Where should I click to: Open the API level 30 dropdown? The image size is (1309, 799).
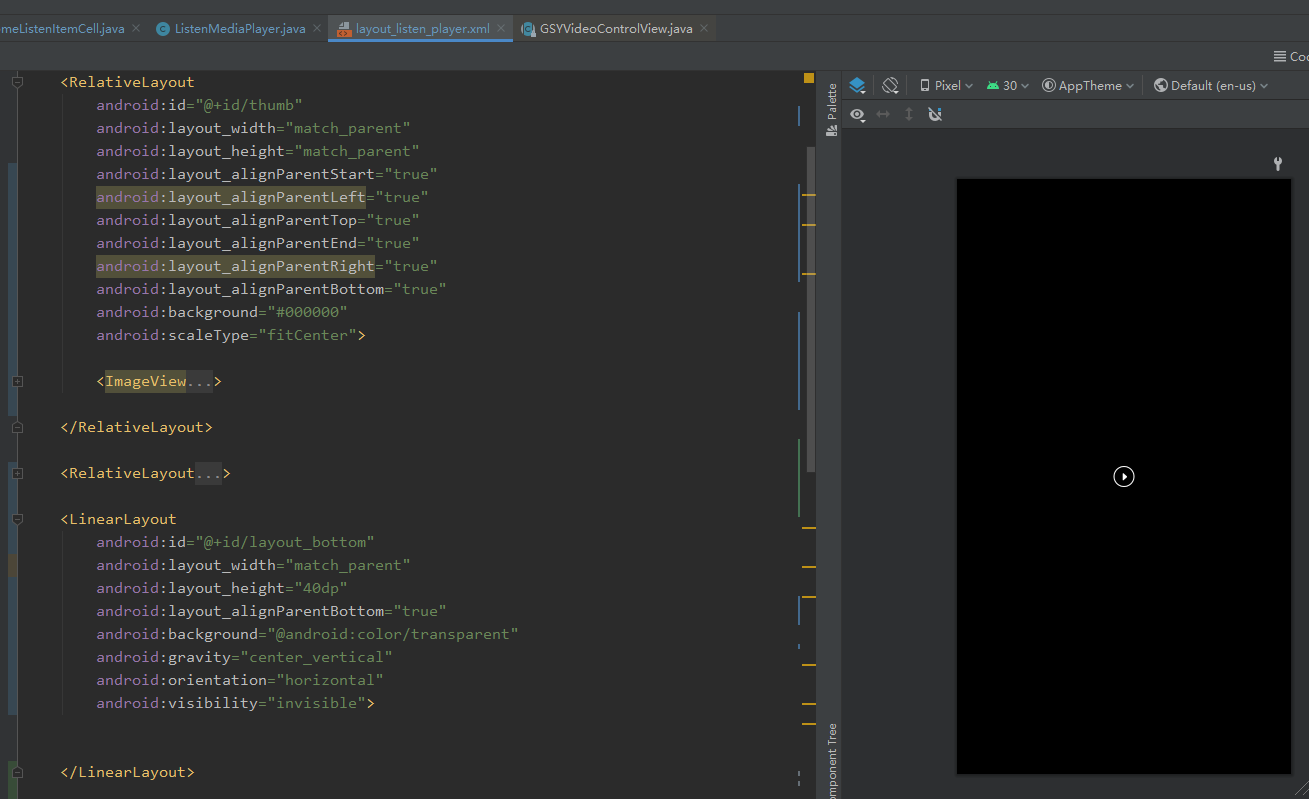tap(1007, 86)
